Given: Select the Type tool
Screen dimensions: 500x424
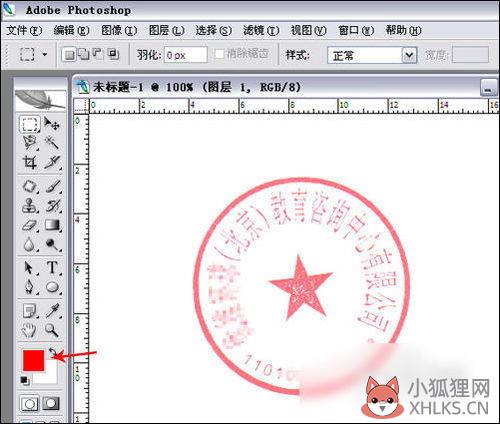Looking at the screenshot, I should [52, 267].
